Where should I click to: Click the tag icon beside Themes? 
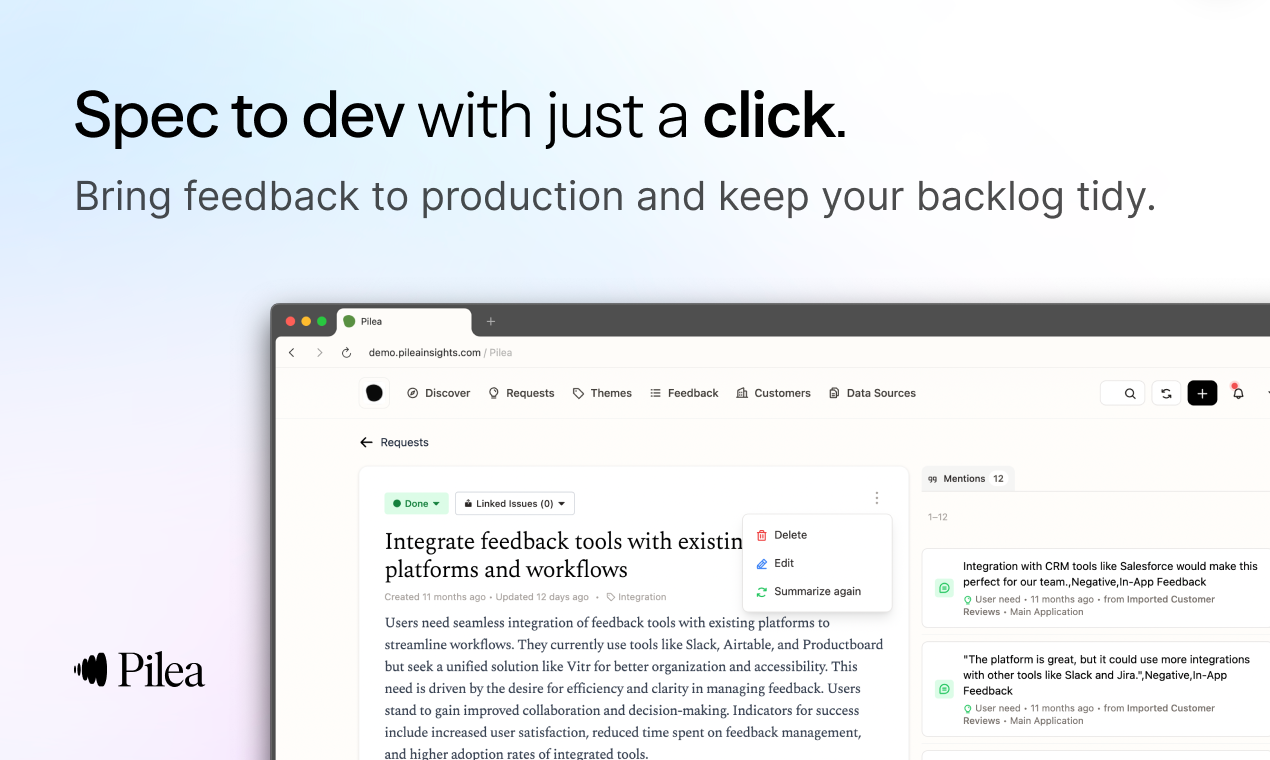pos(578,393)
